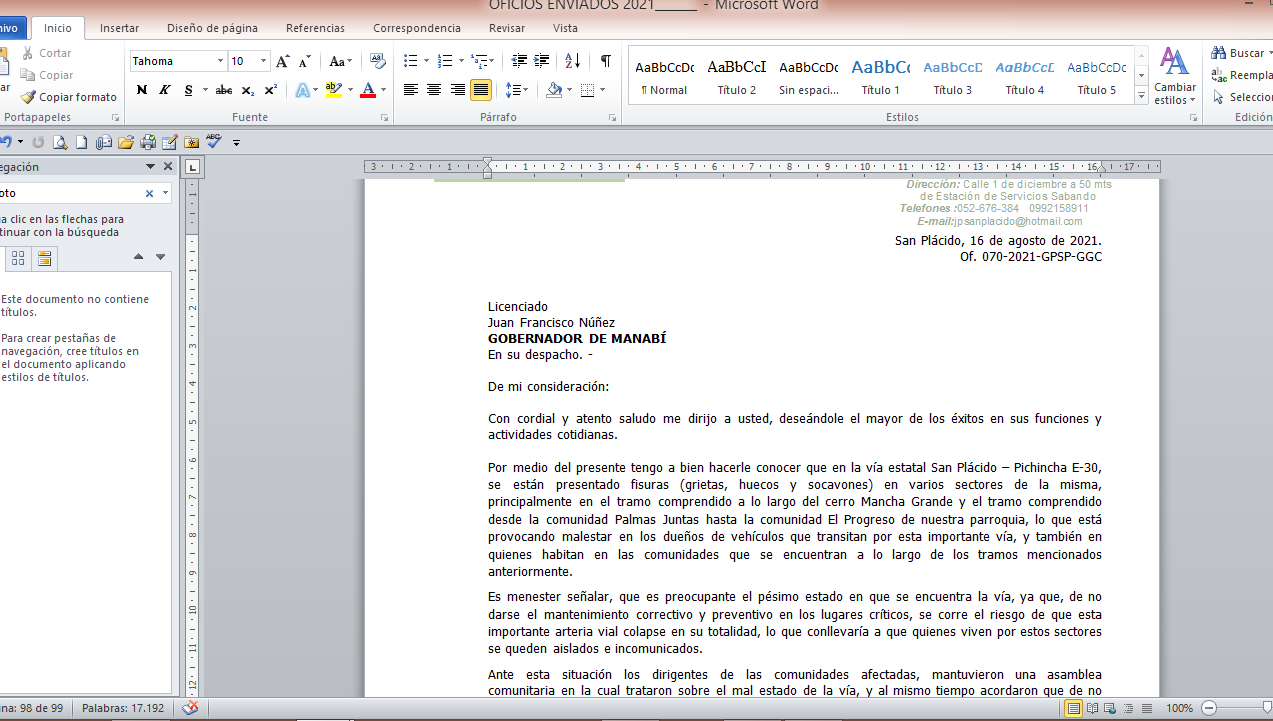Open the Referencias ribbon tab
The image size is (1273, 721).
pos(315,28)
